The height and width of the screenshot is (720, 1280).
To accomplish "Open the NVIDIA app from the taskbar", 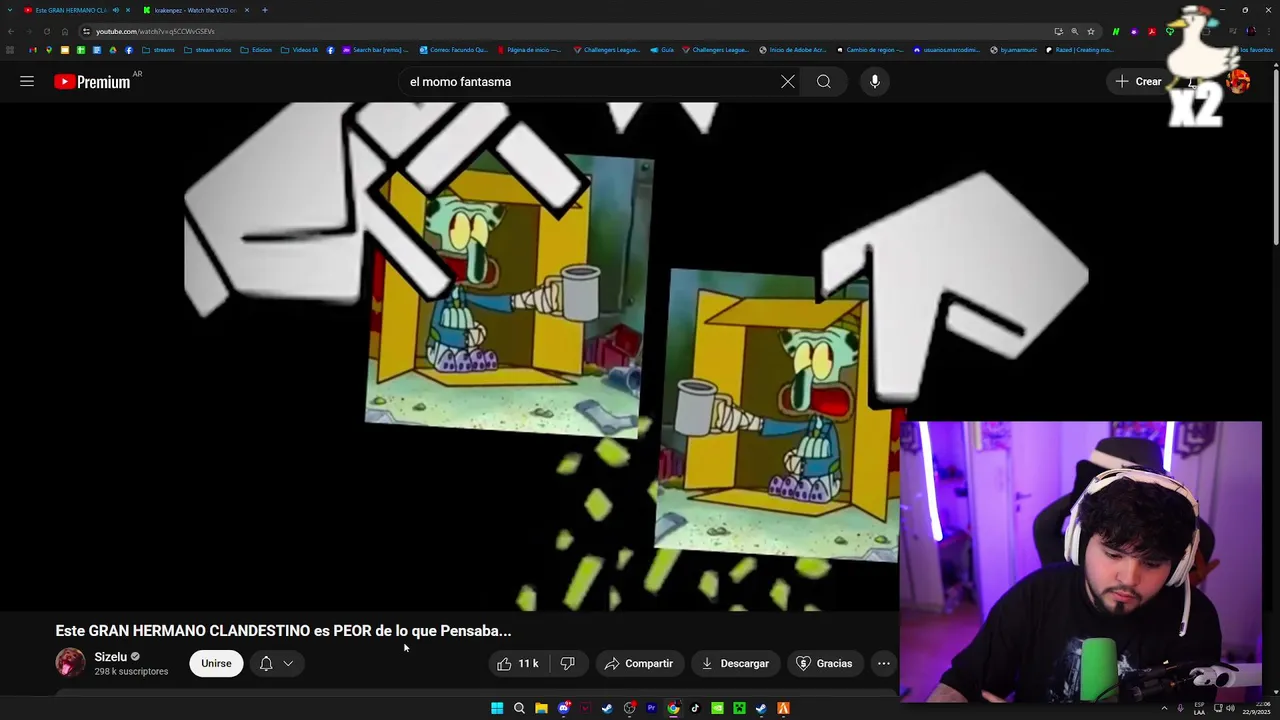I will 717,708.
